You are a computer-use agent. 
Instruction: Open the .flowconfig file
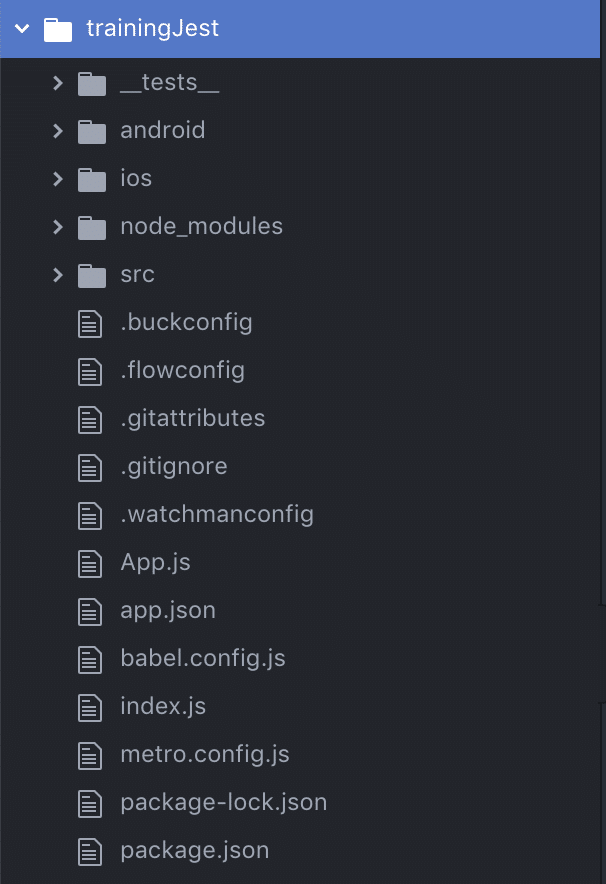(182, 371)
